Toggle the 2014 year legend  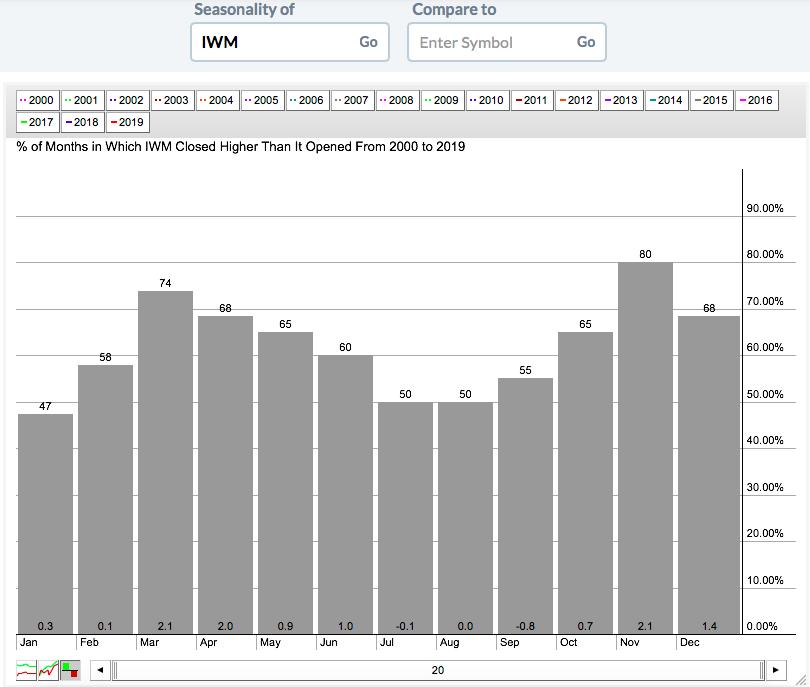667,100
